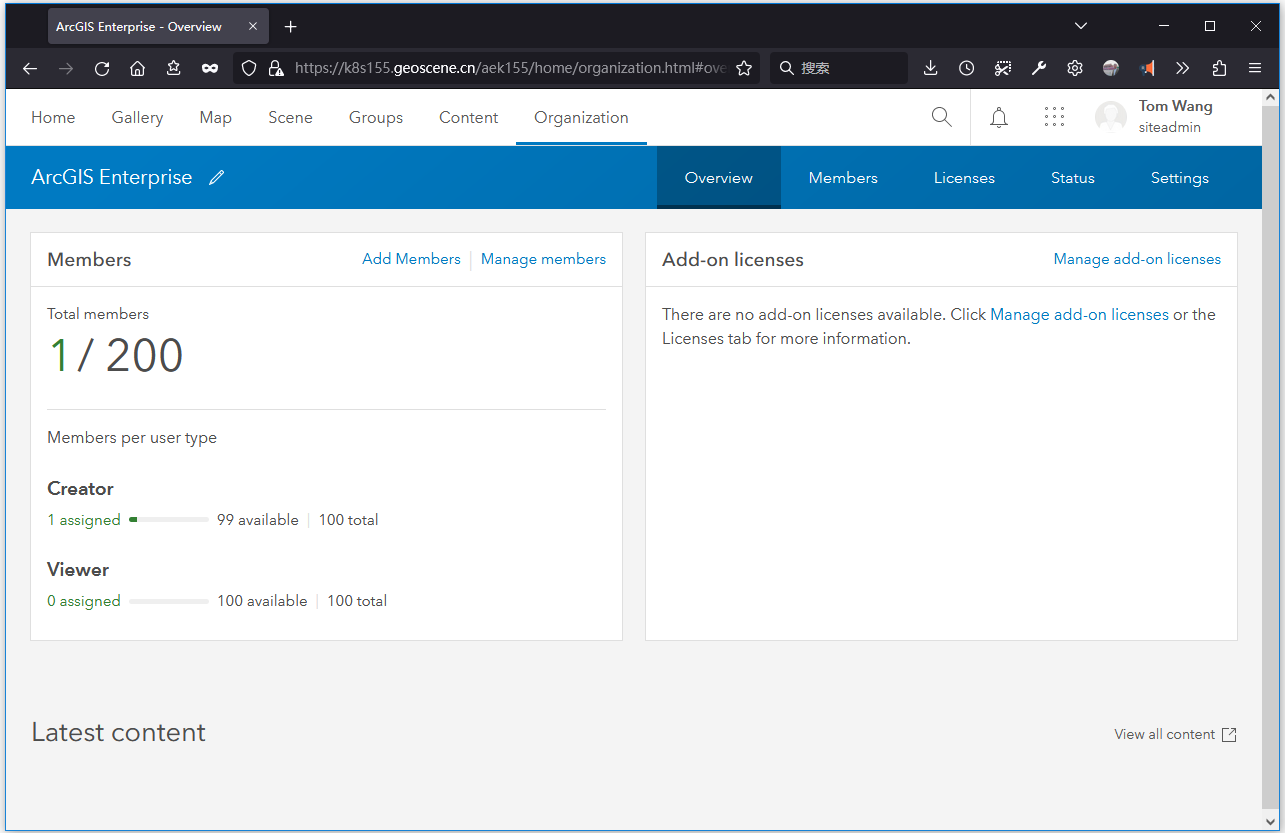This screenshot has height=833, width=1285.
Task: Open browser downloads arrow icon
Action: [x=930, y=68]
